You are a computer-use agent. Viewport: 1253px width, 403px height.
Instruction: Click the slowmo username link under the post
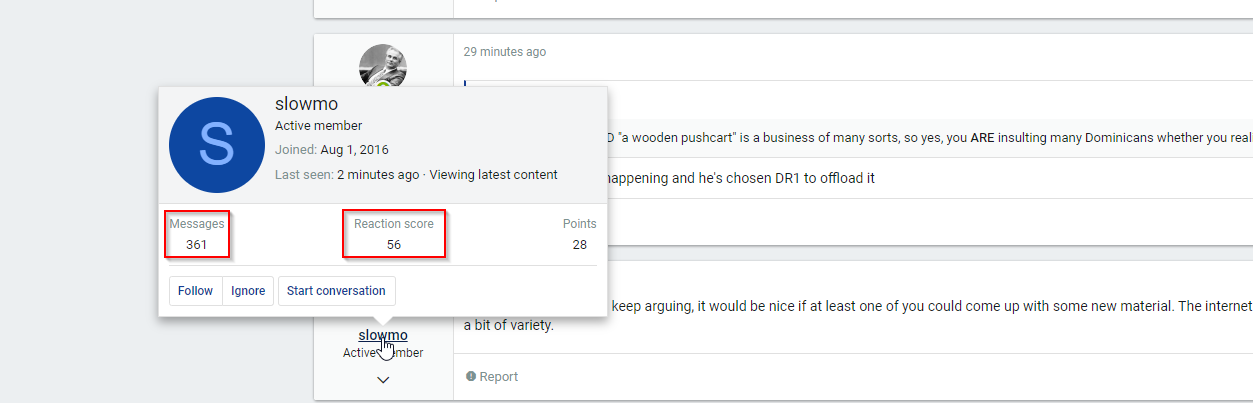pyautogui.click(x=383, y=335)
